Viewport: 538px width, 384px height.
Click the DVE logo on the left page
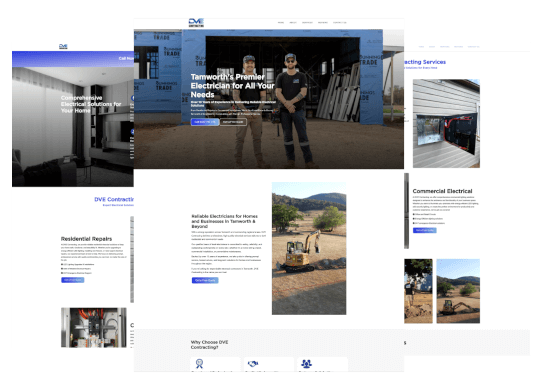(x=63, y=46)
